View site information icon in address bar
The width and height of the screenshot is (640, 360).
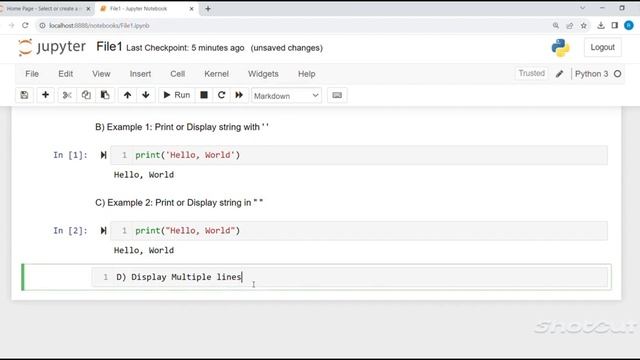pos(42,25)
